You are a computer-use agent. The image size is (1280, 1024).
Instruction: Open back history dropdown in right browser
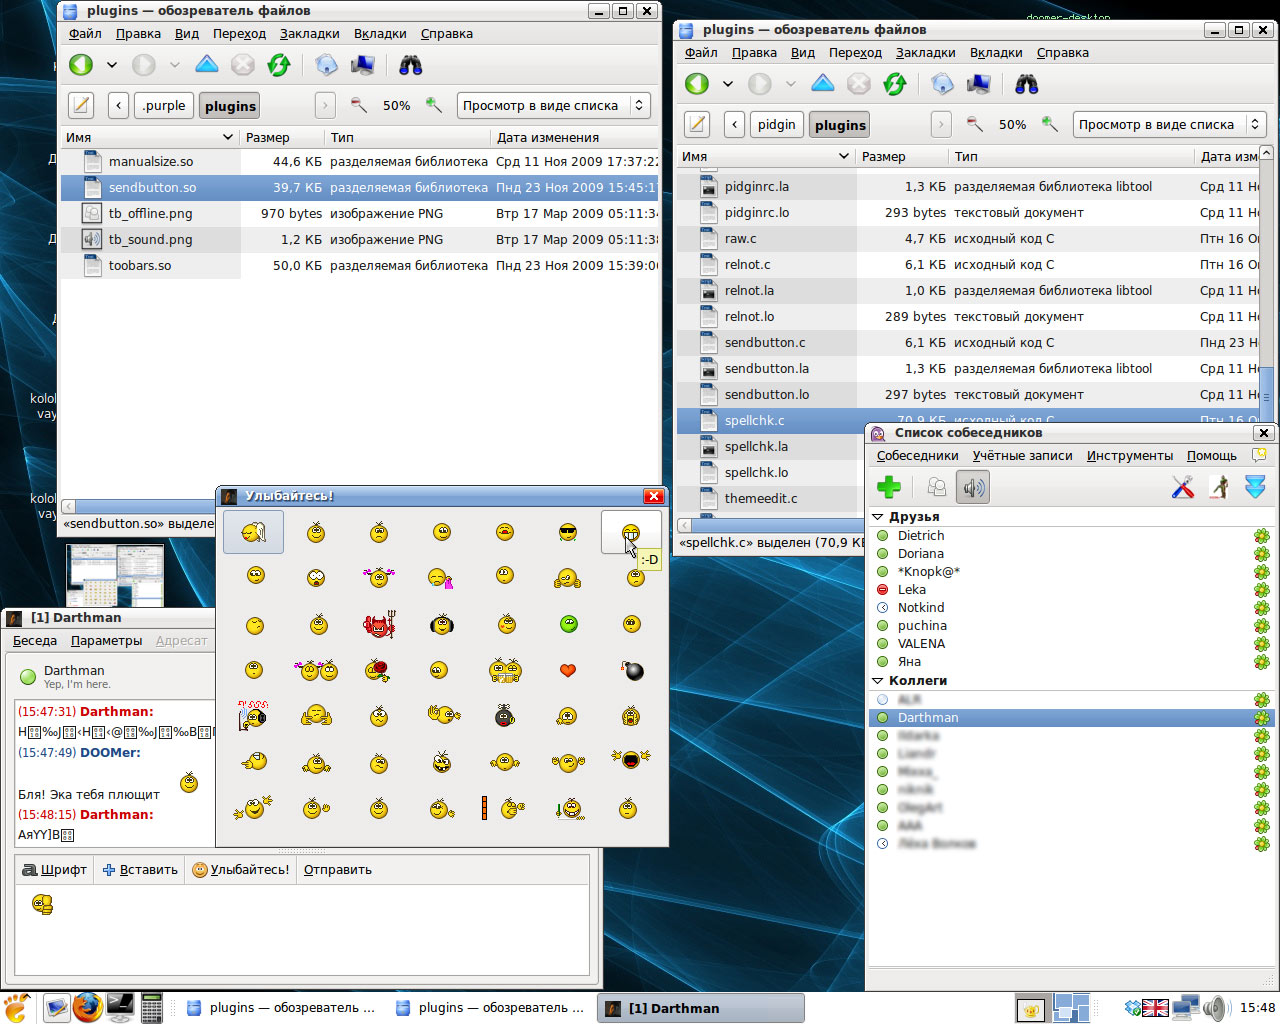[728, 84]
